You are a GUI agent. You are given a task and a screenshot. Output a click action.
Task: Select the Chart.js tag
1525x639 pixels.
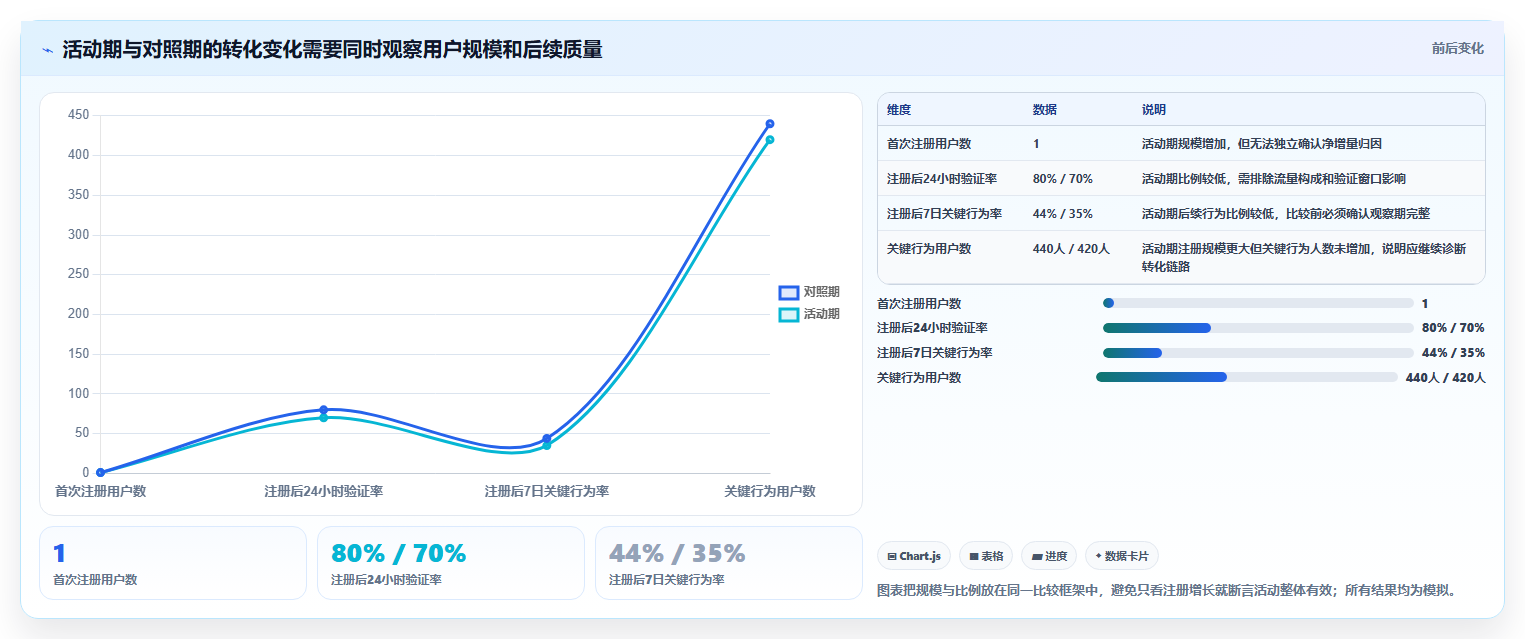pyautogui.click(x=914, y=556)
